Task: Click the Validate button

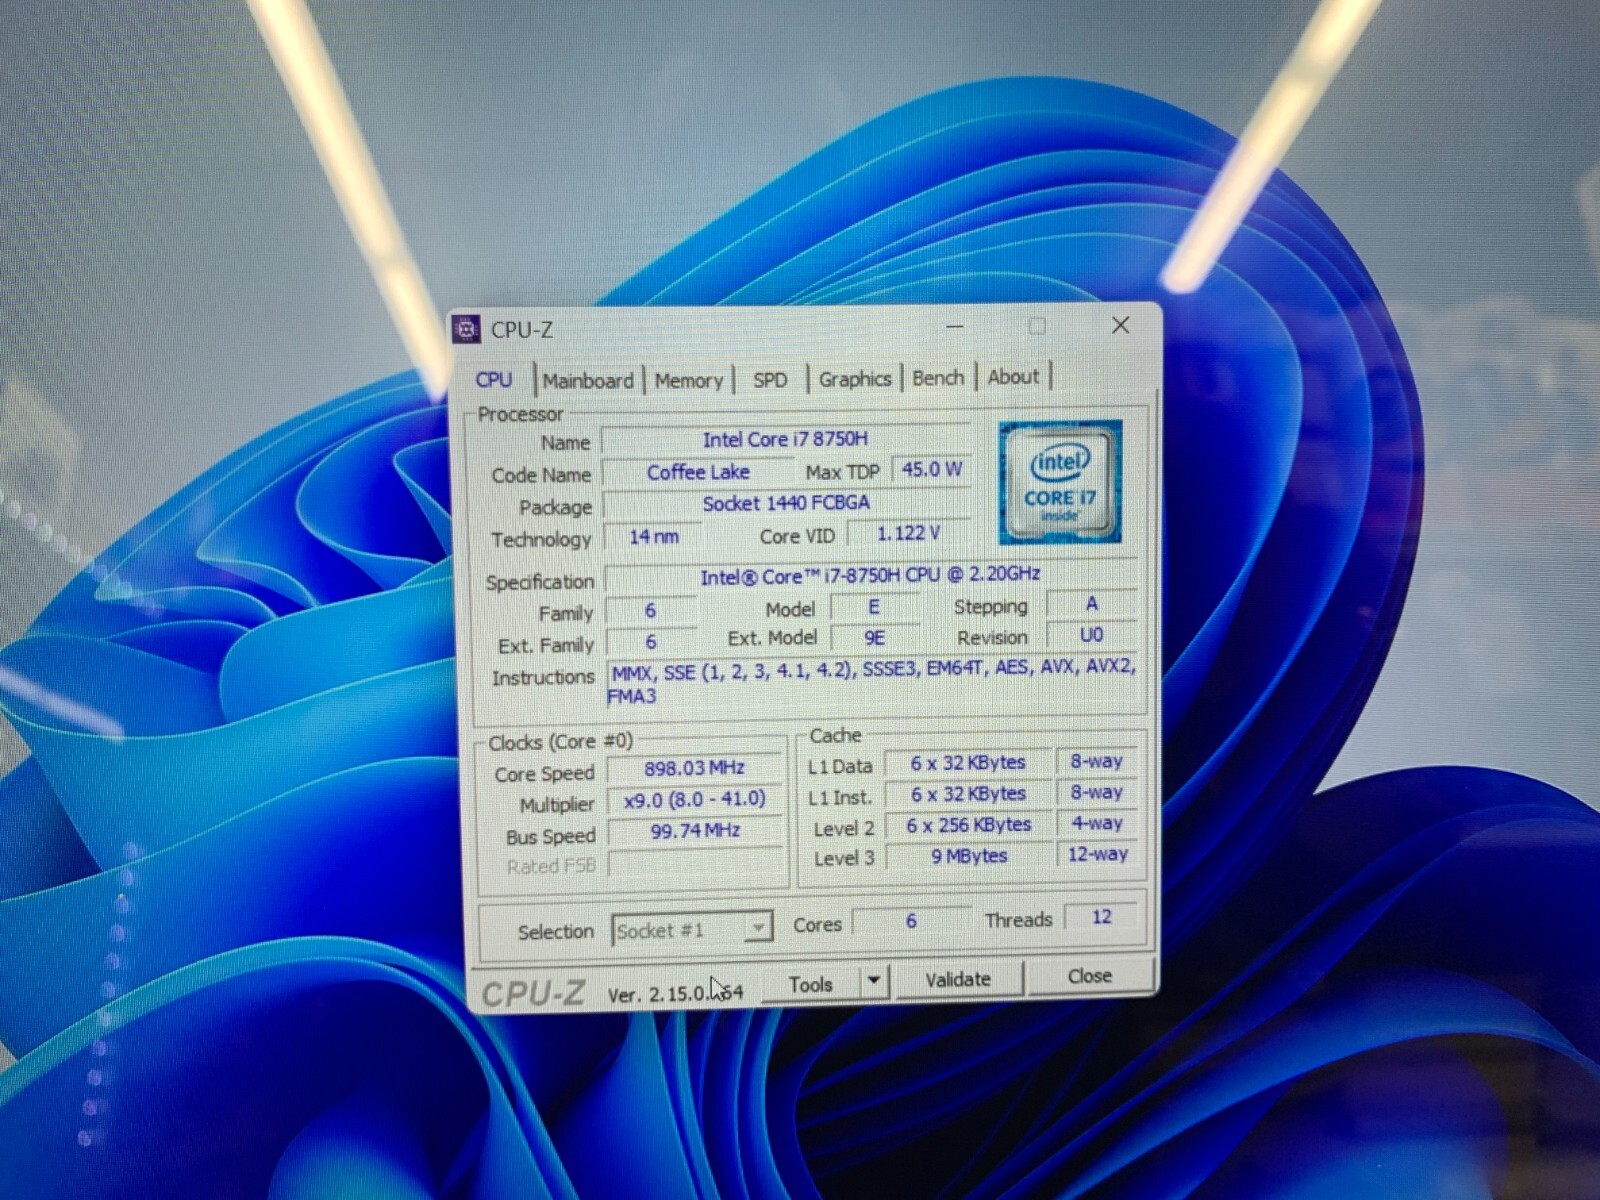Action: pos(958,980)
